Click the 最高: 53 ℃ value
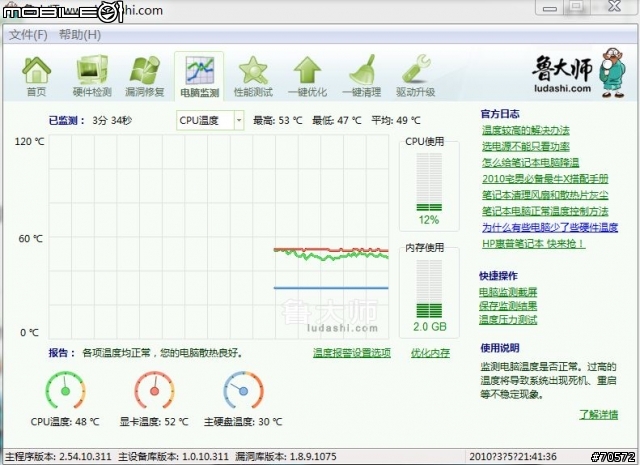This screenshot has width=640, height=465. 278,120
